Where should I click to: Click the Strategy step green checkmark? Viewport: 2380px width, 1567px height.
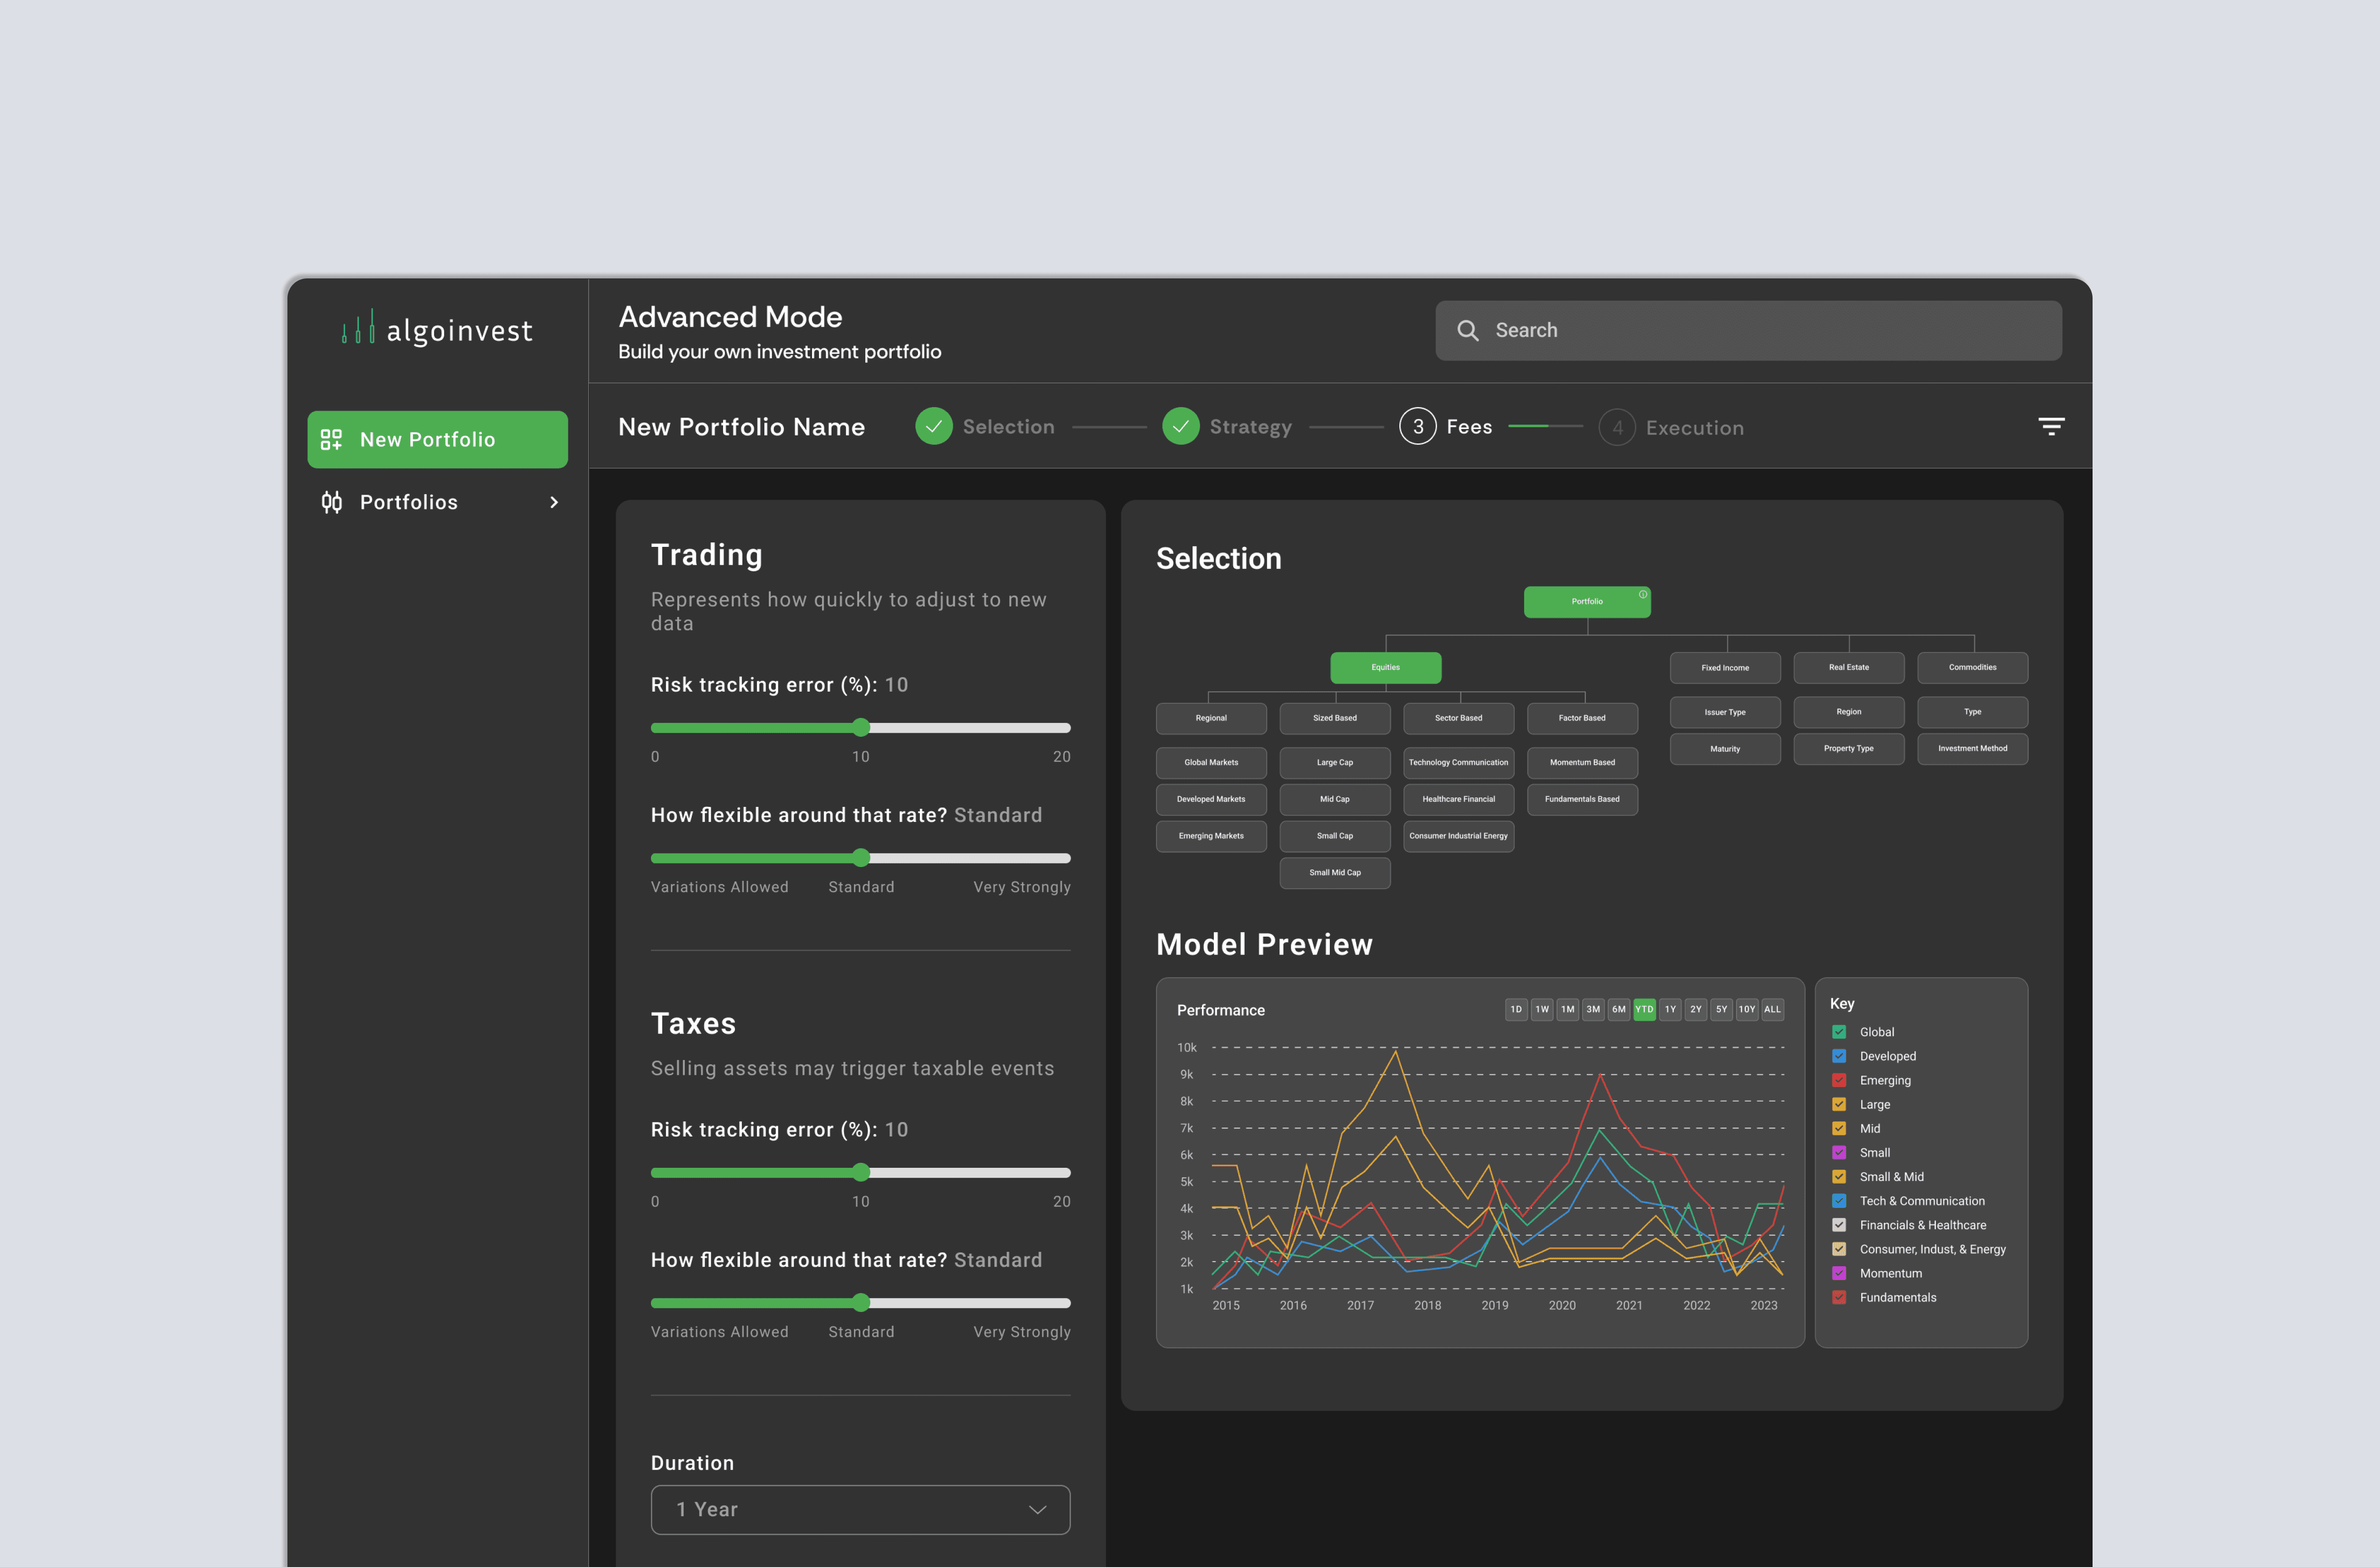click(1180, 427)
